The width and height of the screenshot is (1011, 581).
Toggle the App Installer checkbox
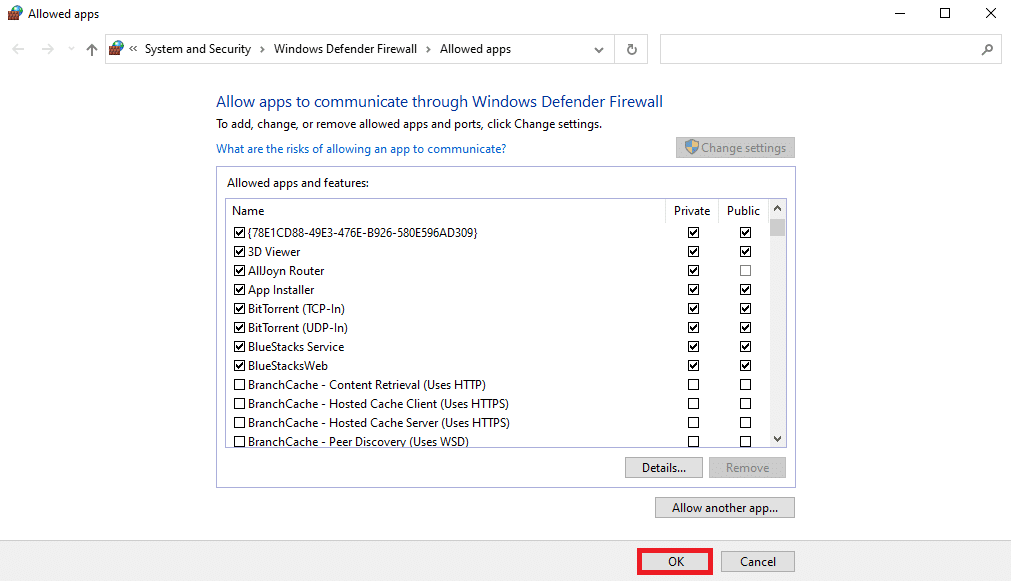[239, 290]
